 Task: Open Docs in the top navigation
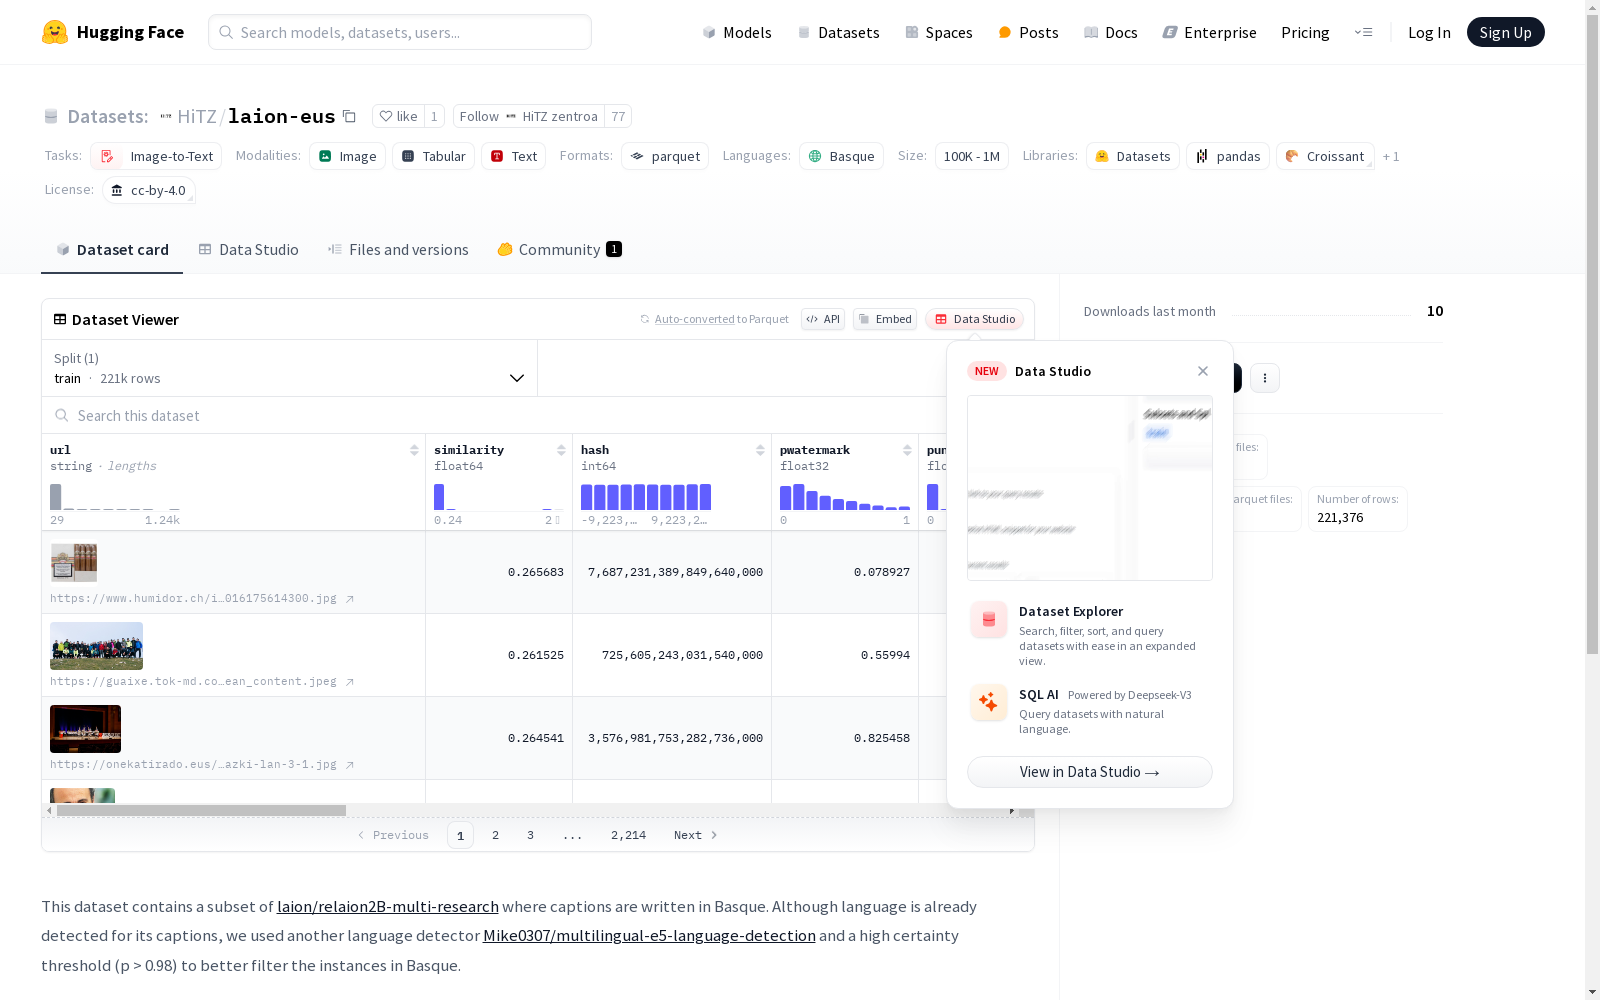(x=1111, y=32)
